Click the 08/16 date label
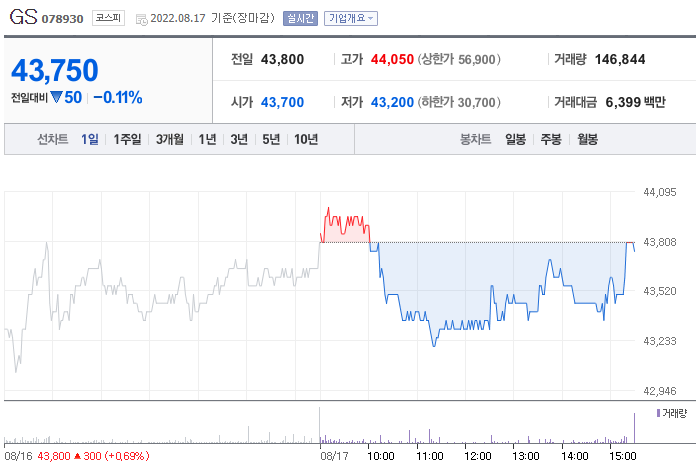Screen dimensions: 696x474 [18, 456]
